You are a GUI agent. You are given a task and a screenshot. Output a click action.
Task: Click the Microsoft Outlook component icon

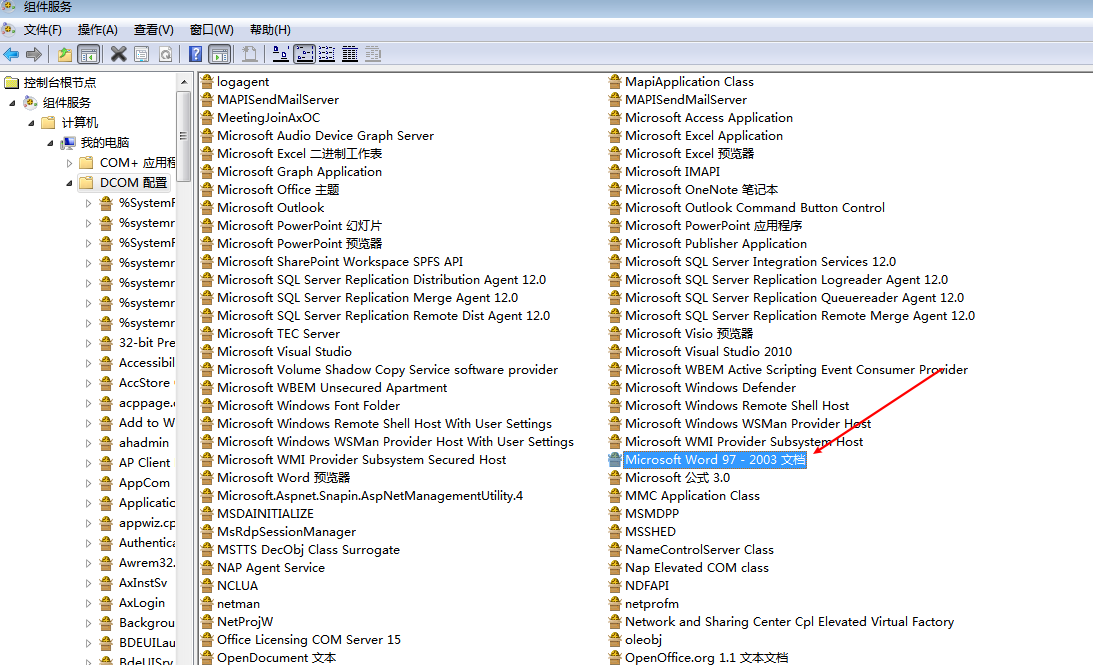click(207, 208)
